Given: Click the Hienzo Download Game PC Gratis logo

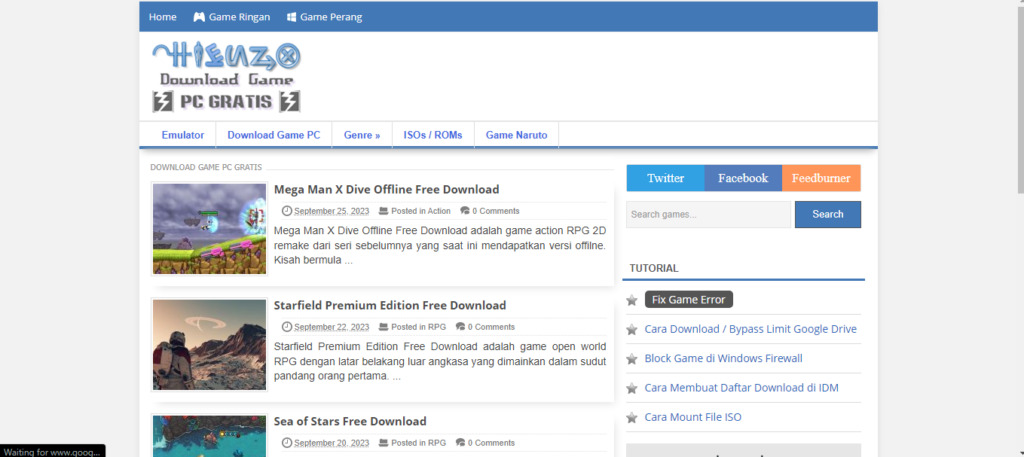Looking at the screenshot, I should [227, 78].
